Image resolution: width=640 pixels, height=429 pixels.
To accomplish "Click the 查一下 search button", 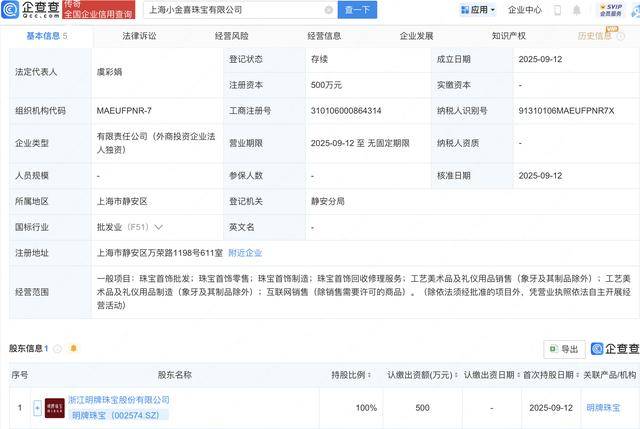I will tap(357, 10).
